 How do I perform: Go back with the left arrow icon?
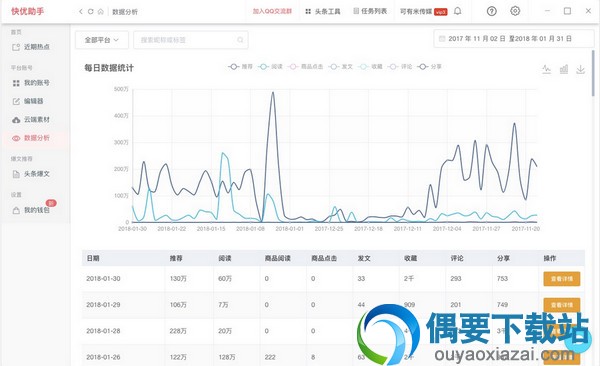click(x=80, y=11)
